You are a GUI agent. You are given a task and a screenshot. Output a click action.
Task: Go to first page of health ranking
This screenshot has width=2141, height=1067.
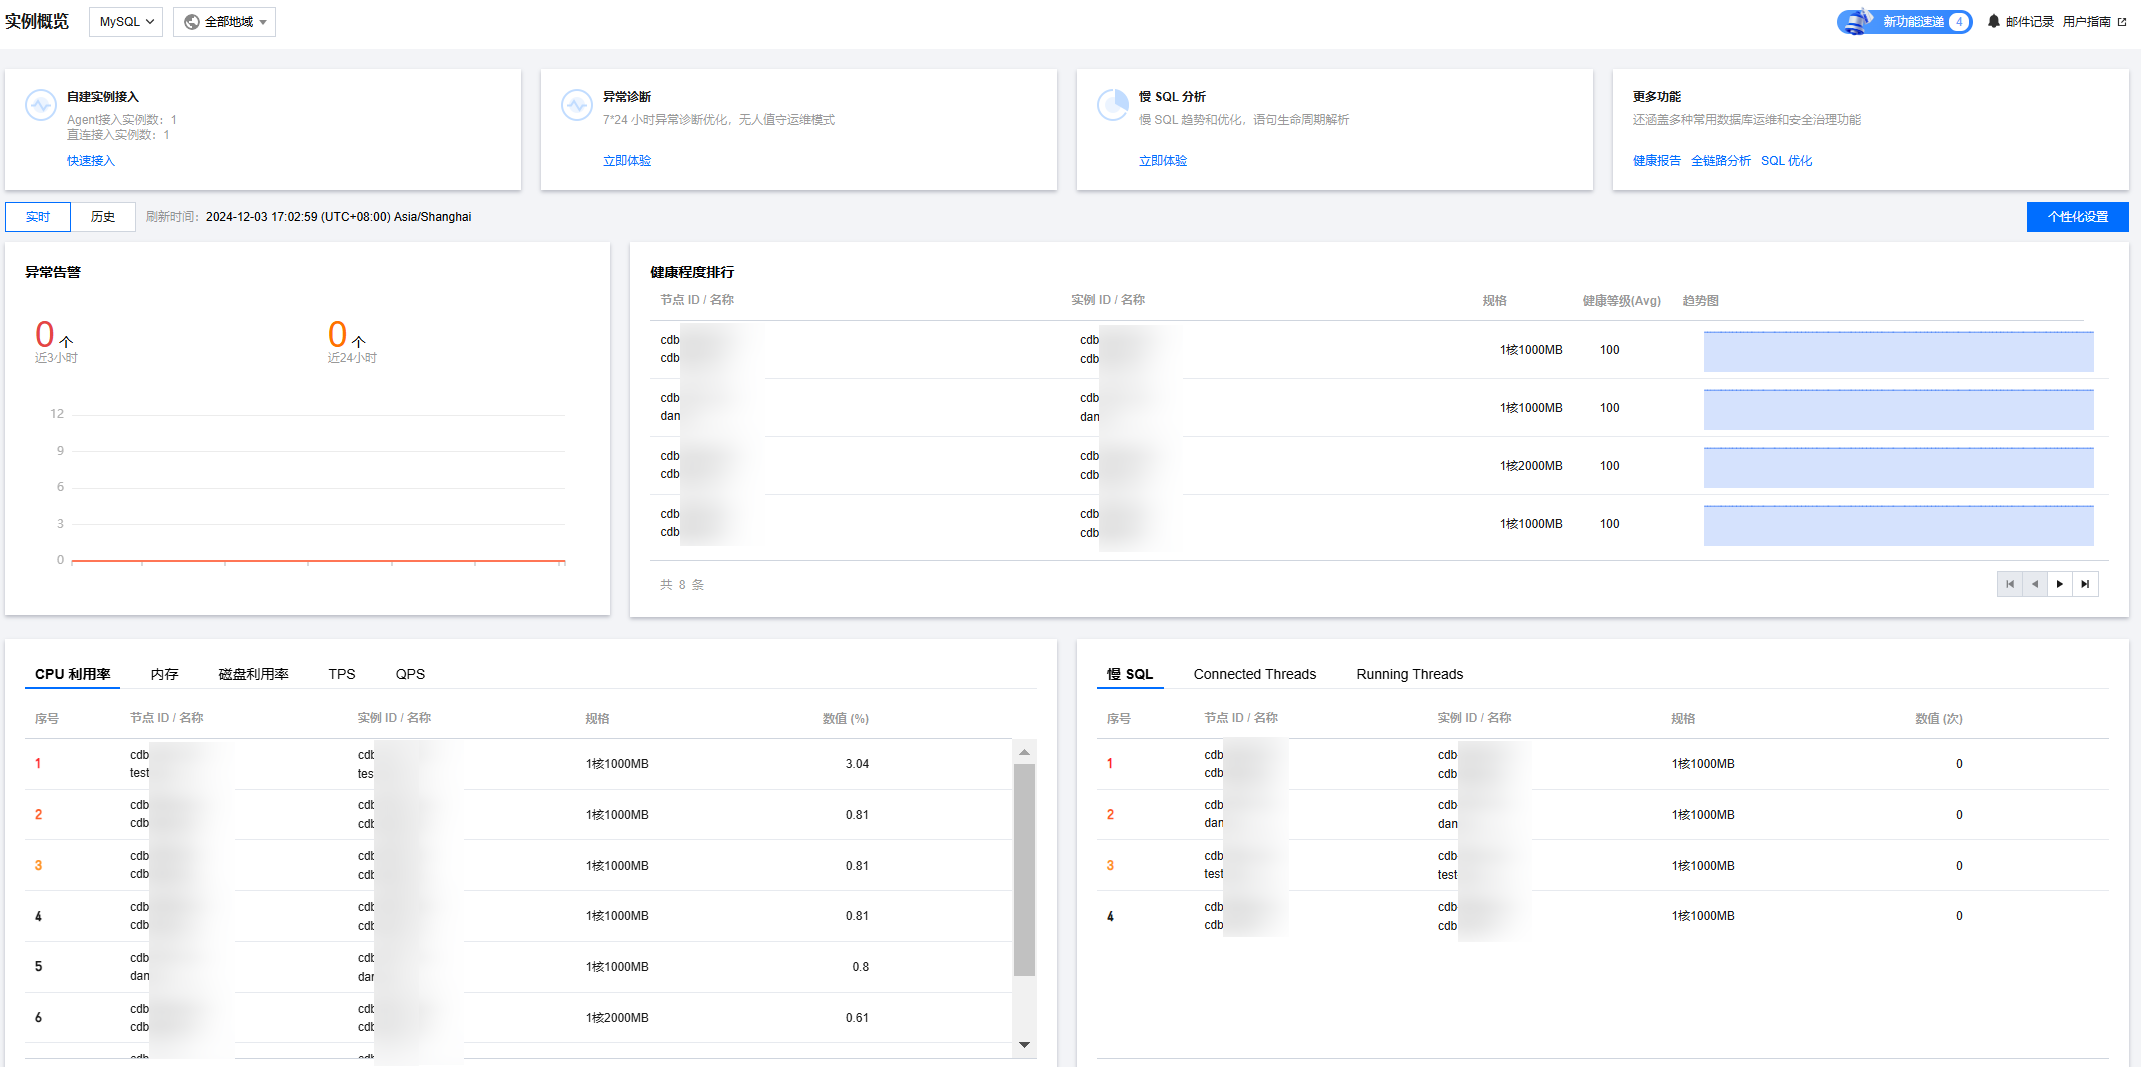(2010, 584)
